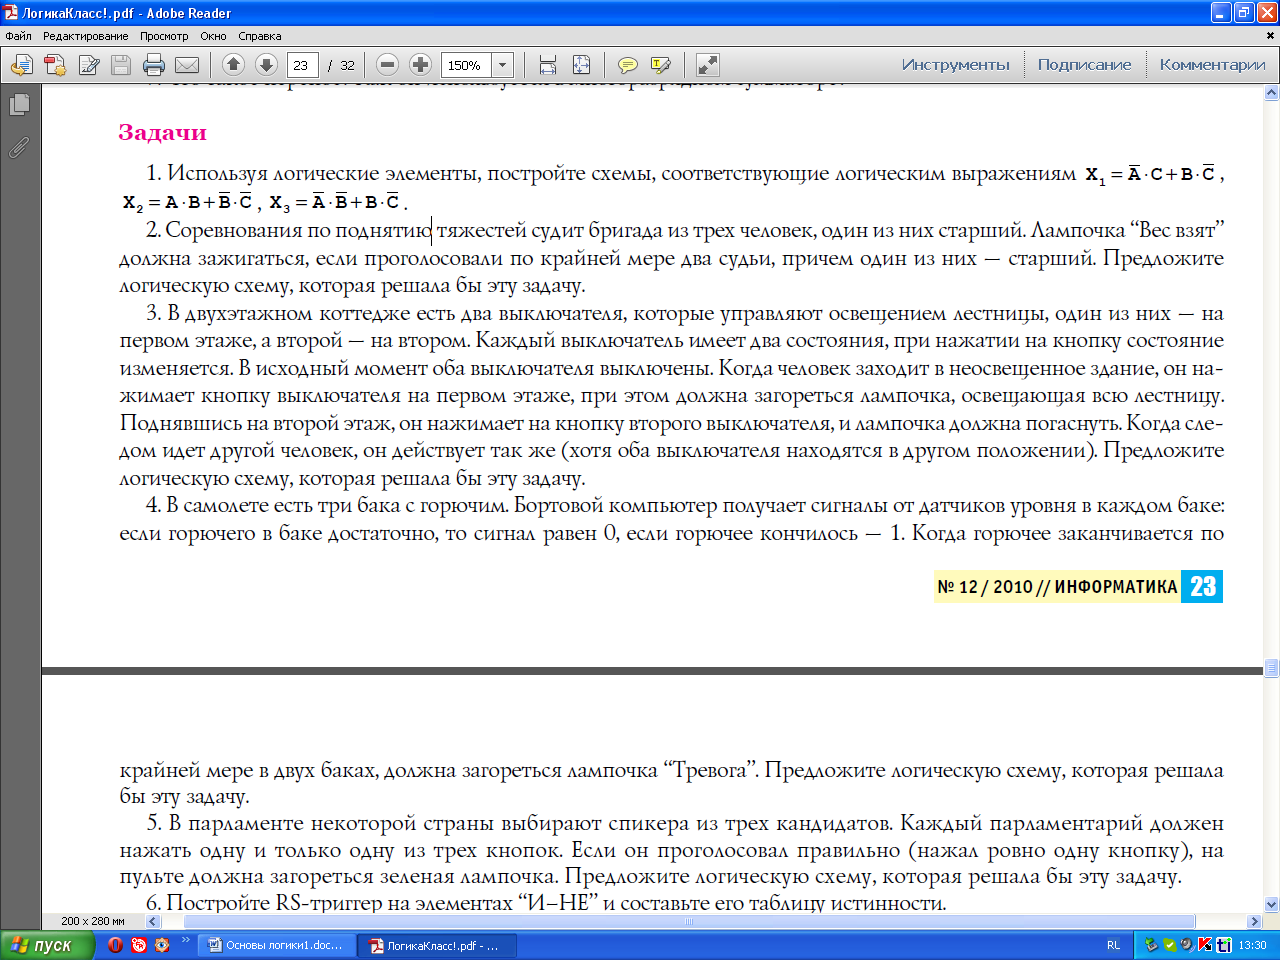
Task: Open the Attachments paperclip panel
Action: tap(19, 148)
